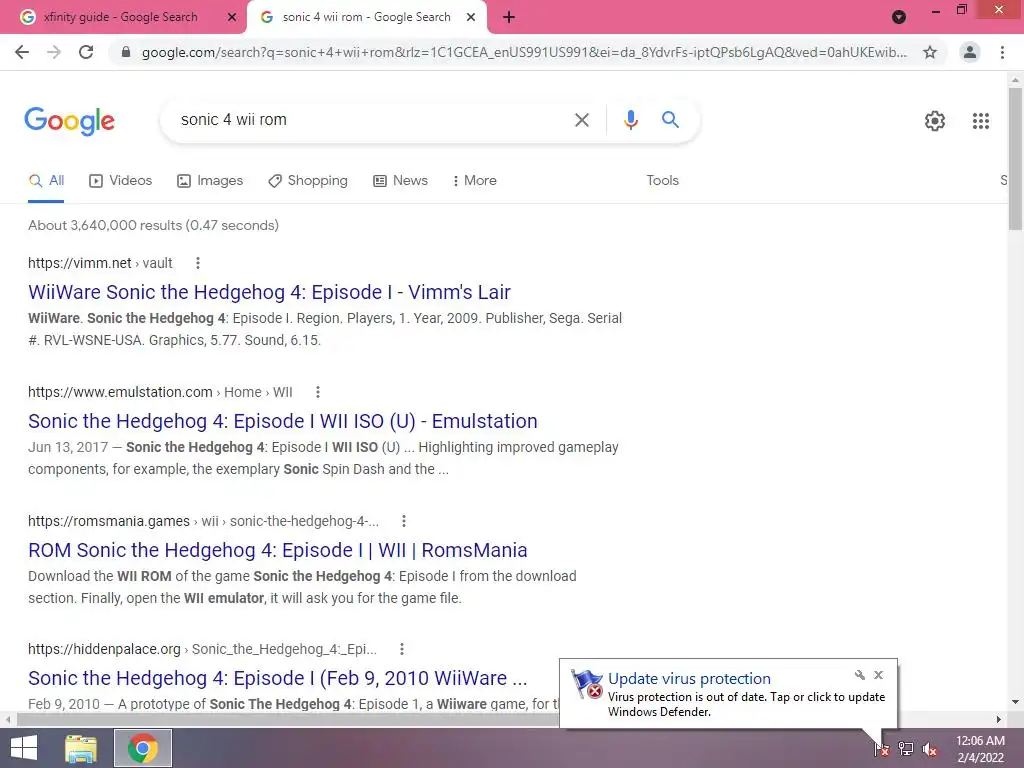Click the Google logo
Viewport: 1024px width, 768px height.
(x=69, y=121)
